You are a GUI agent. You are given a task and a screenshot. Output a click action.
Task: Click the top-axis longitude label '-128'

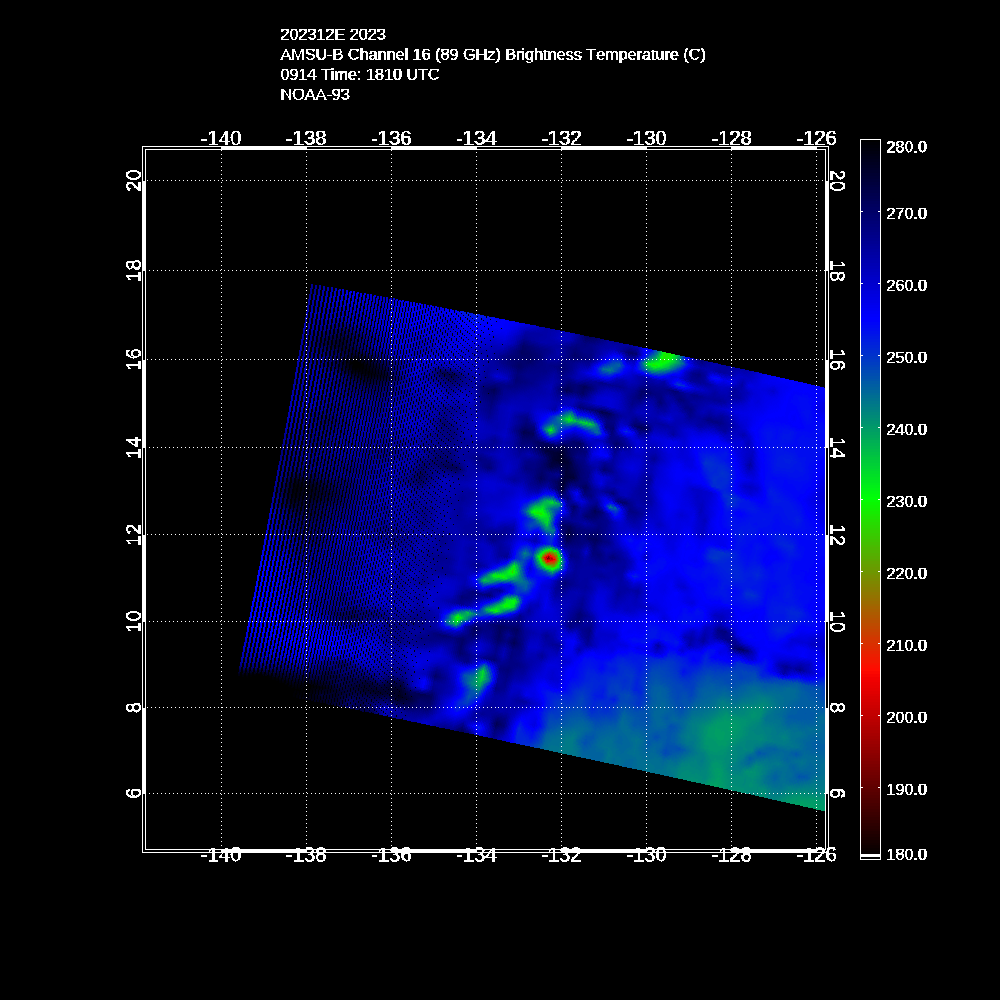coord(732,138)
